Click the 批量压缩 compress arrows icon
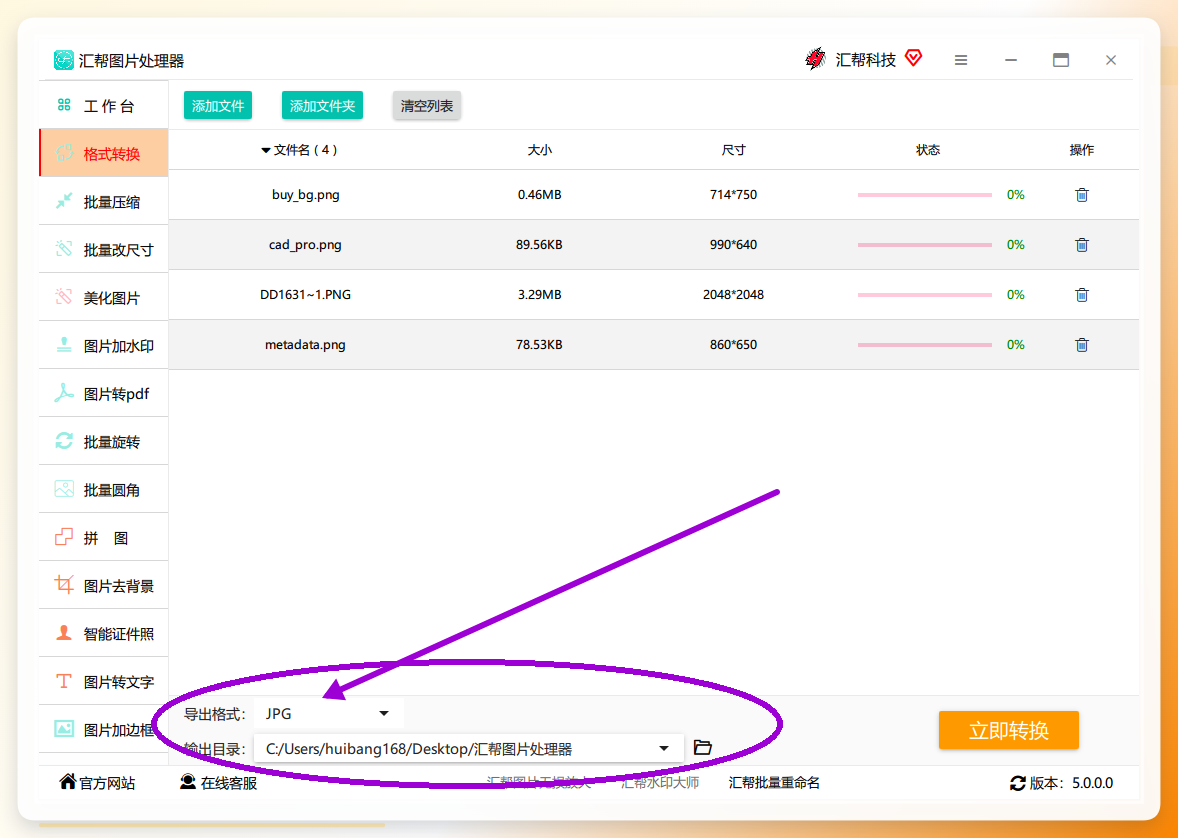Viewport: 1178px width, 838px height. click(64, 201)
